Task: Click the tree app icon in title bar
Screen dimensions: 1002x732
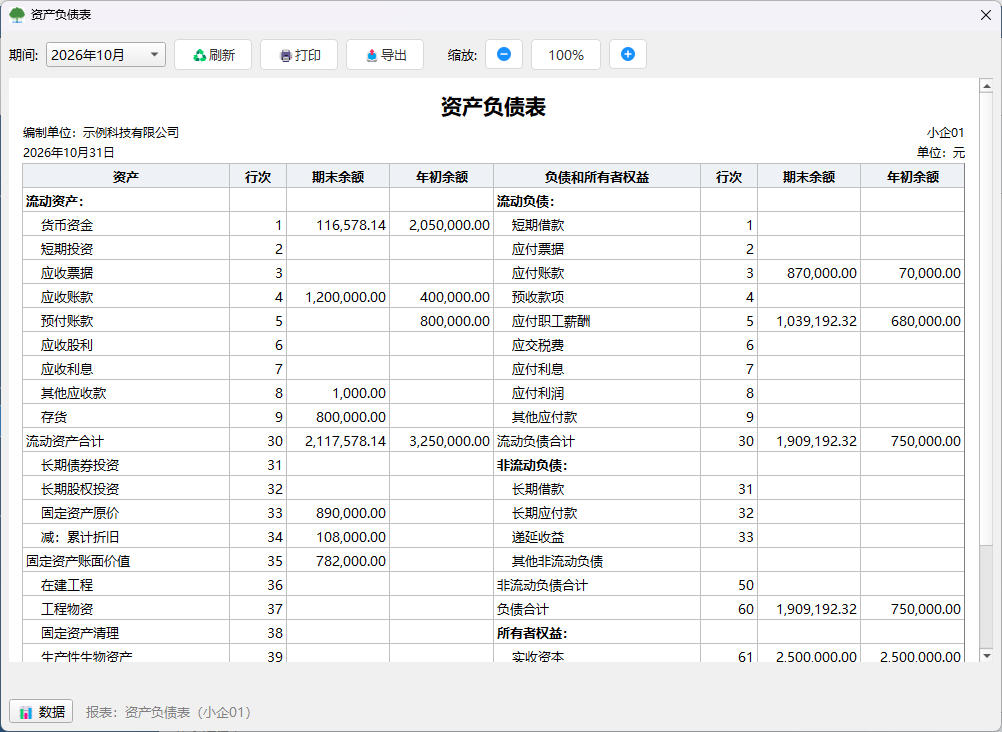Action: (x=17, y=15)
